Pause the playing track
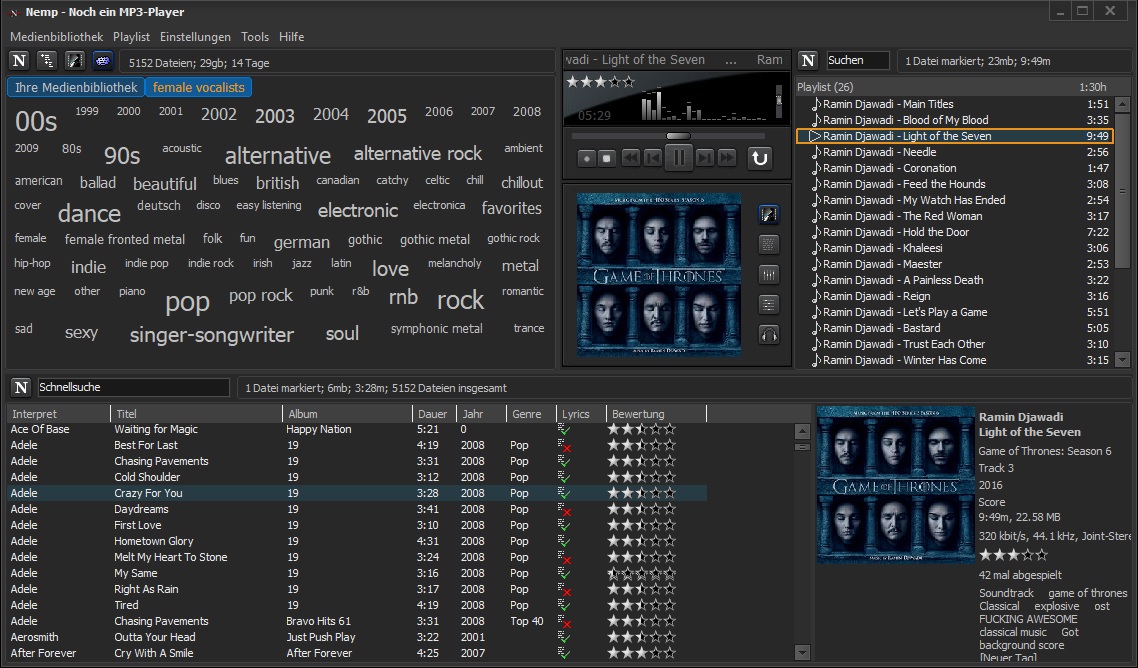Screen dimensions: 1138x668 (679, 158)
